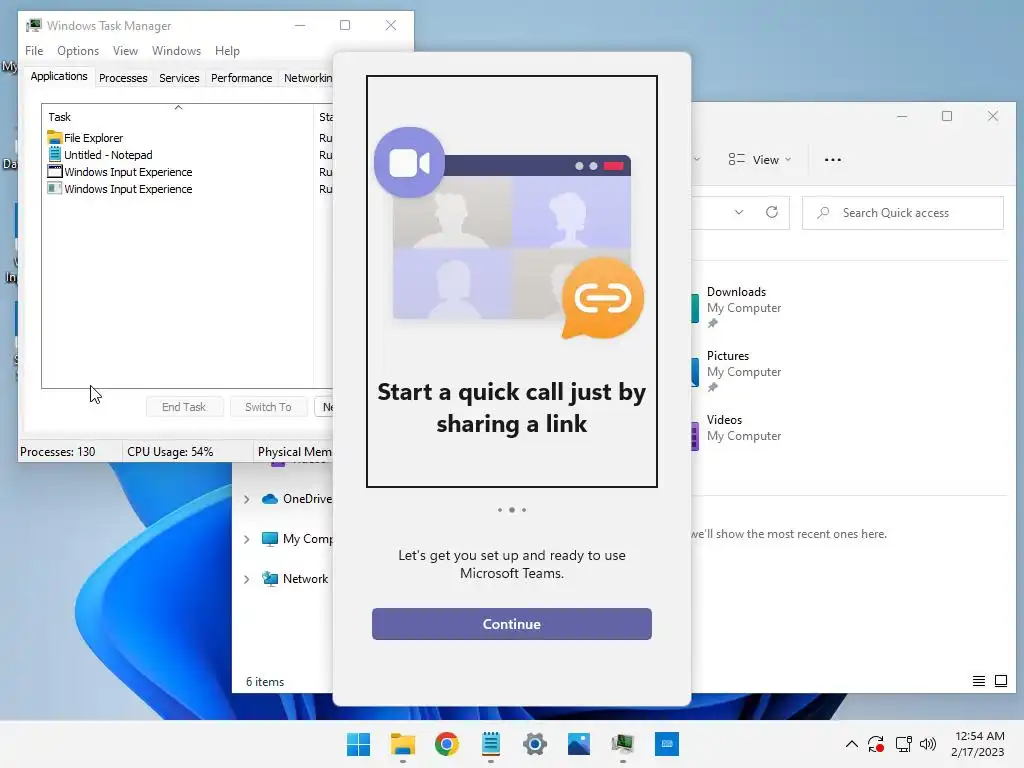The width and height of the screenshot is (1024, 768).
Task: Click the OneDrive cloud icon
Action: [x=270, y=499]
